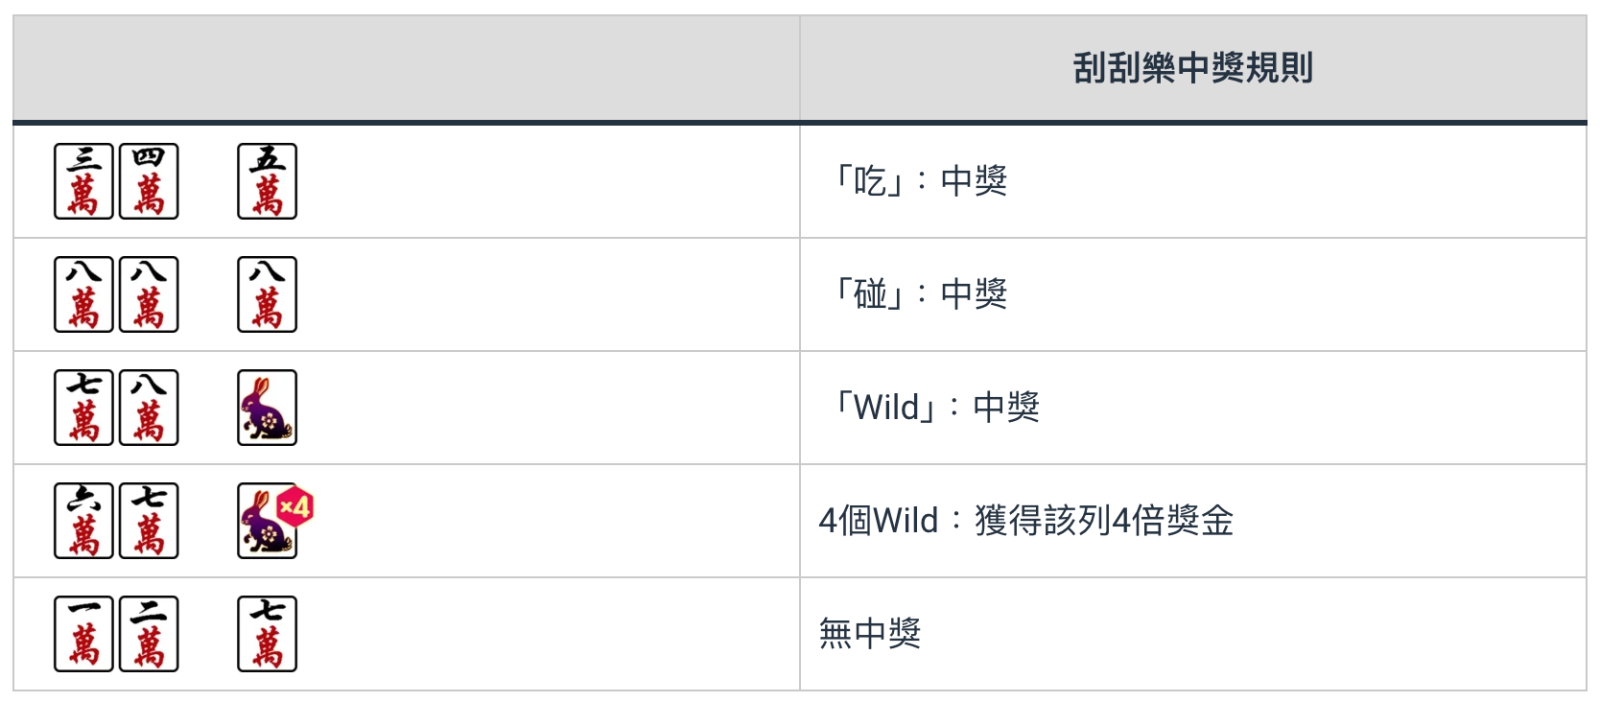Click the 七萬 tile in the Wild row
The width and height of the screenshot is (1600, 702).
coord(83,407)
